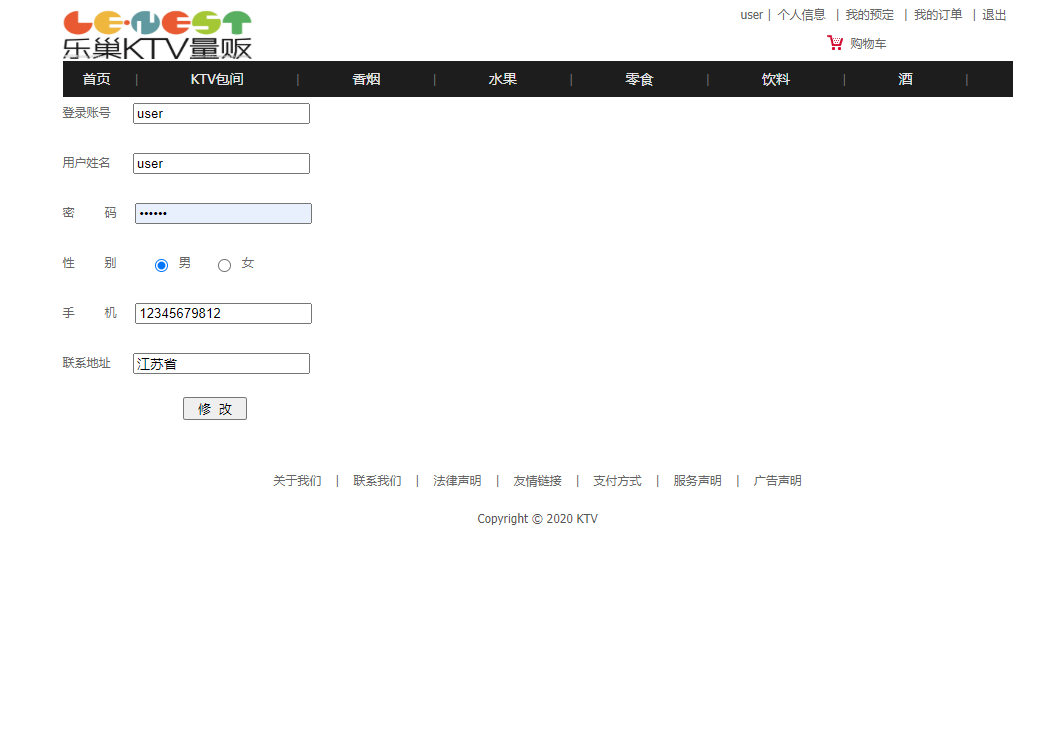Browse the 零食 snacks category
This screenshot has height=753, width=1053.
[639, 79]
